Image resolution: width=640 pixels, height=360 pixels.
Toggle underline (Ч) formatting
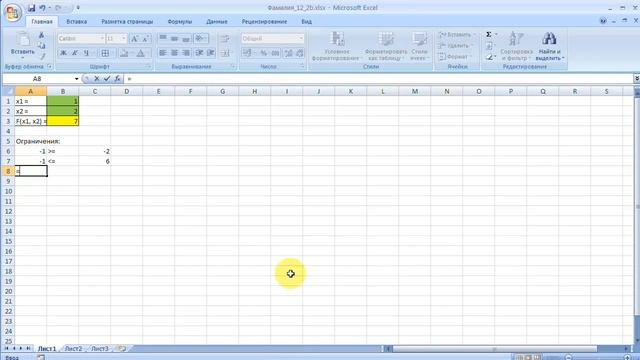(x=86, y=53)
